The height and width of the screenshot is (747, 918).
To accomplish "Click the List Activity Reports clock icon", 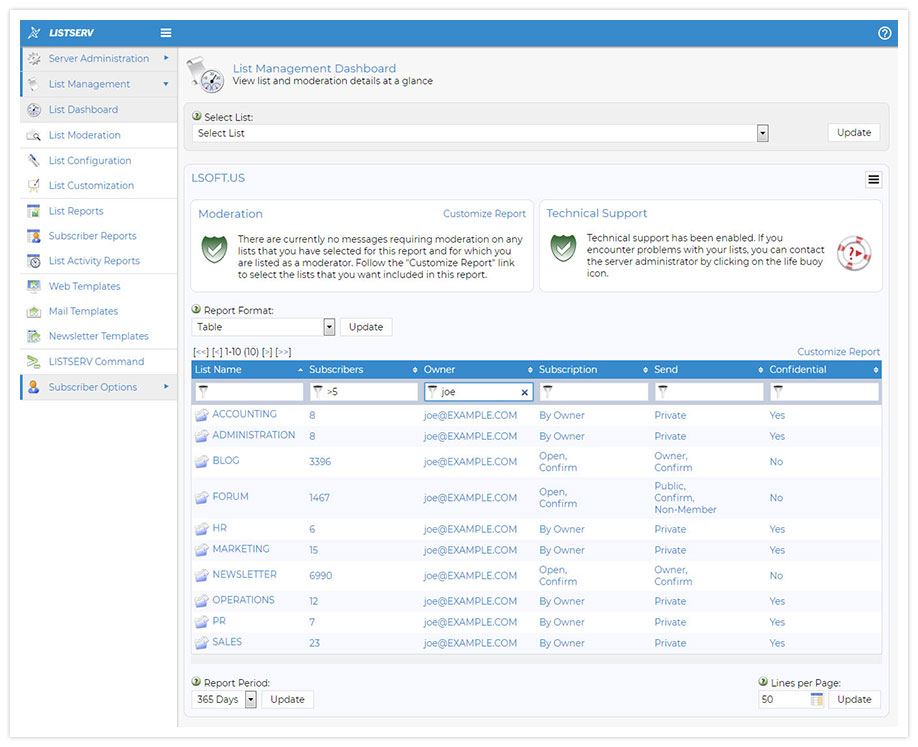I will pos(34,261).
